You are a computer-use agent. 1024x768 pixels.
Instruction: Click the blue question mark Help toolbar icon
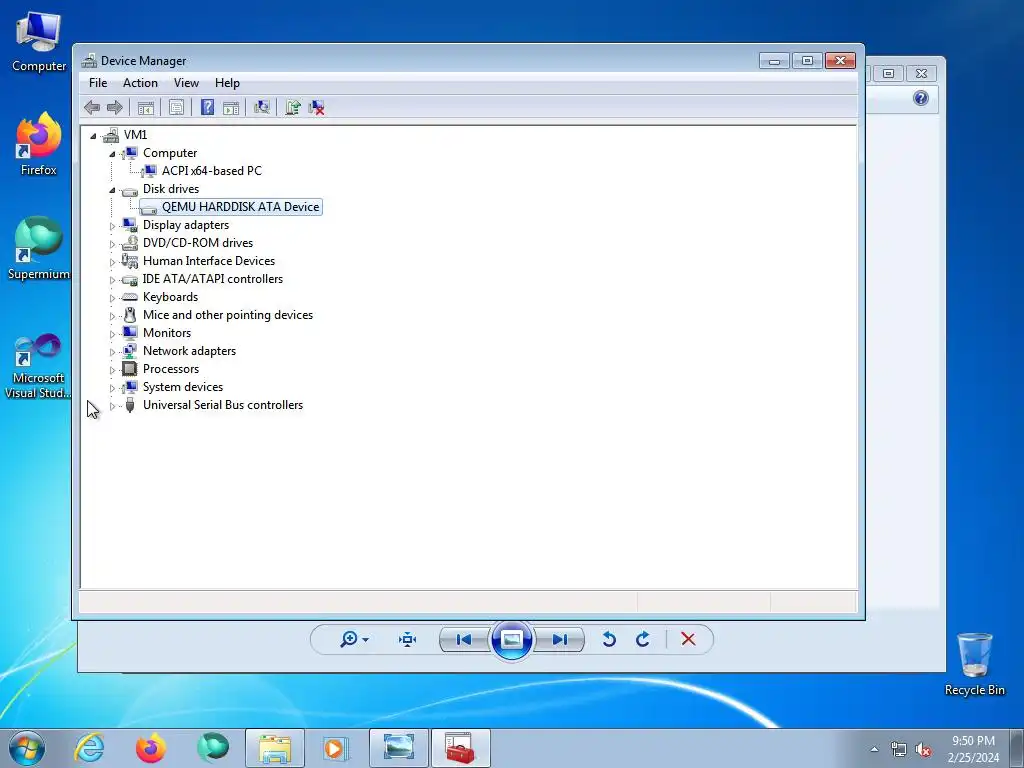tap(207, 107)
